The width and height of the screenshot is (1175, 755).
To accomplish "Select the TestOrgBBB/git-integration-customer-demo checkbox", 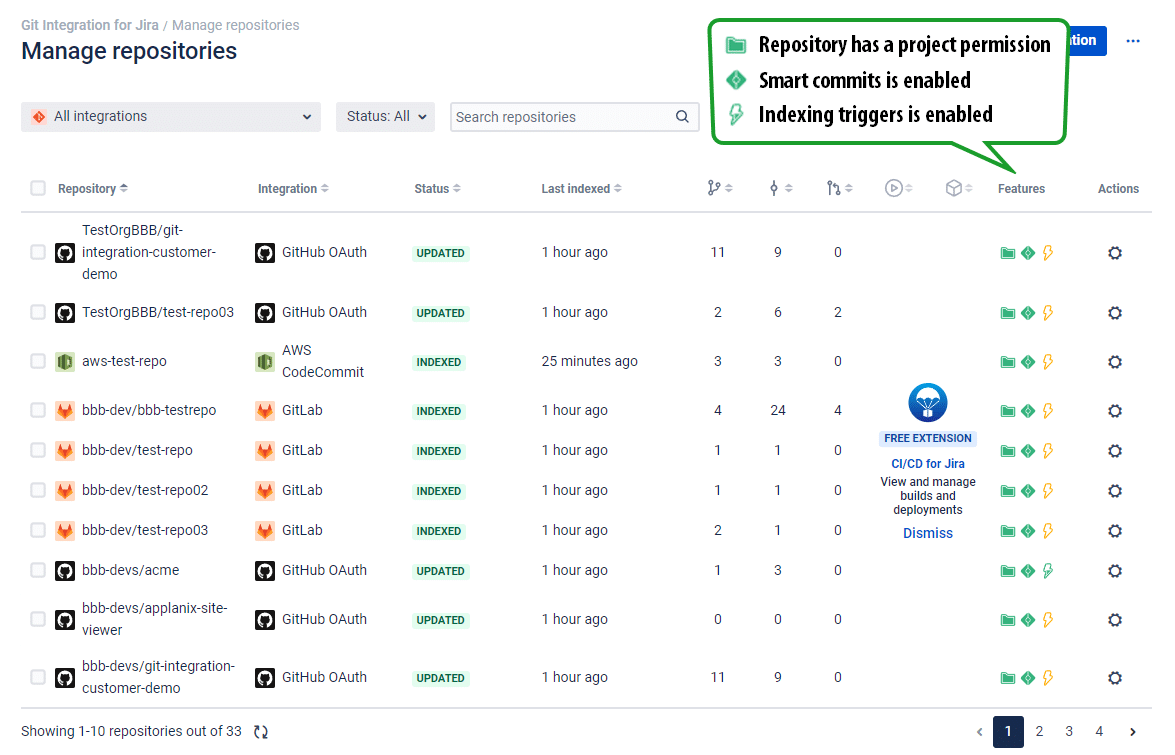I will tap(38, 252).
